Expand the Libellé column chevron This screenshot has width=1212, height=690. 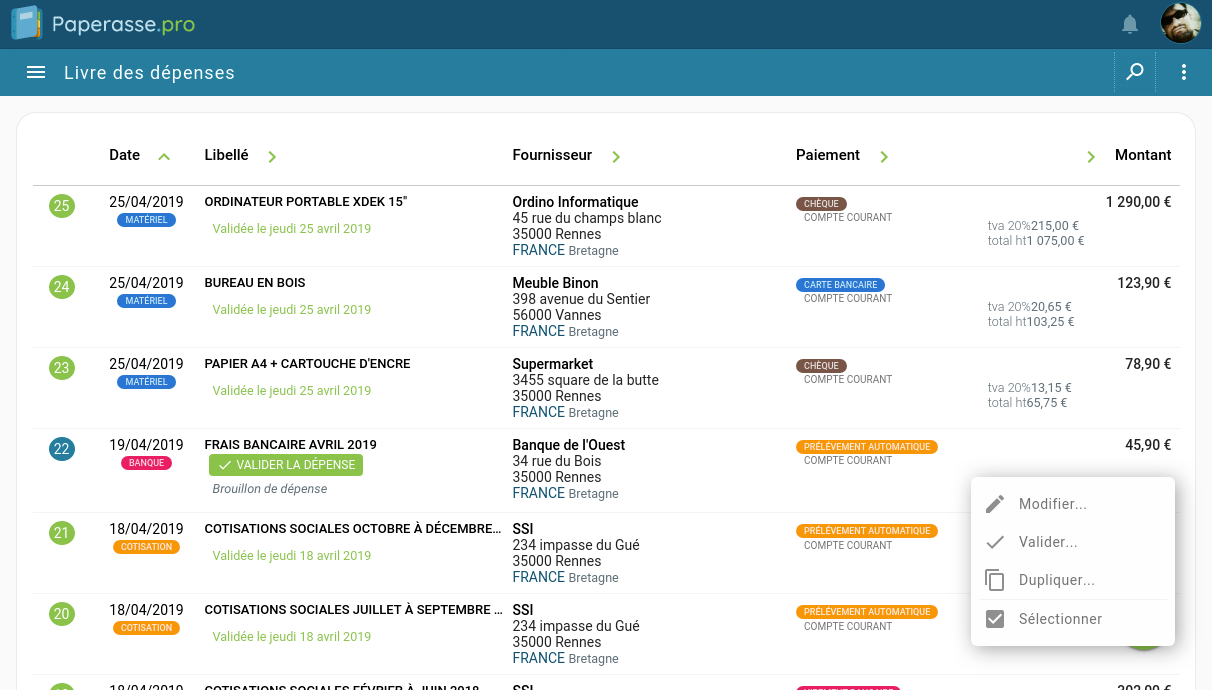click(x=272, y=156)
